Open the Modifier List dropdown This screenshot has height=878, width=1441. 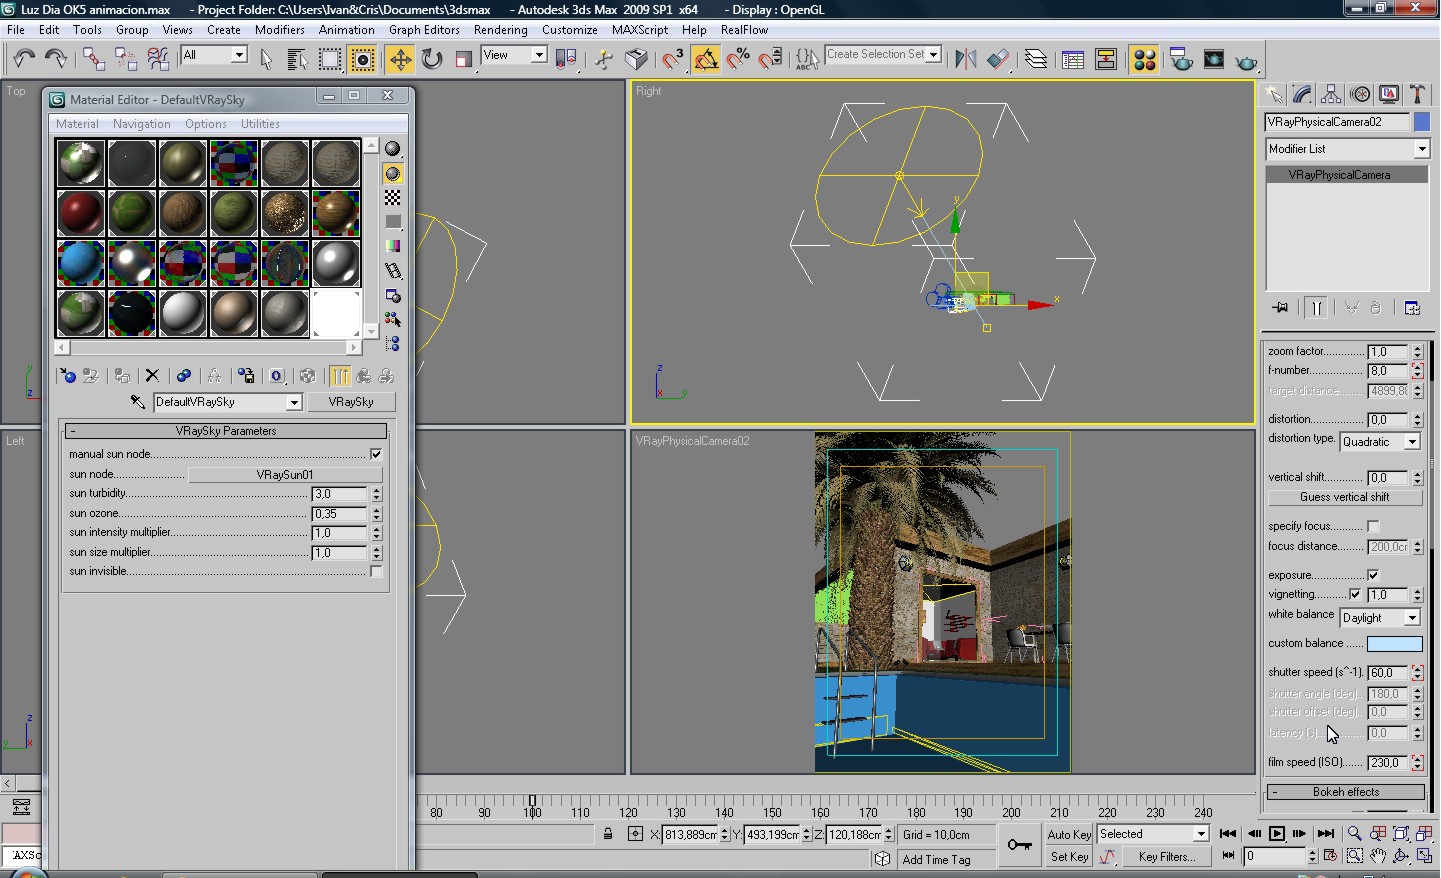pos(1347,149)
